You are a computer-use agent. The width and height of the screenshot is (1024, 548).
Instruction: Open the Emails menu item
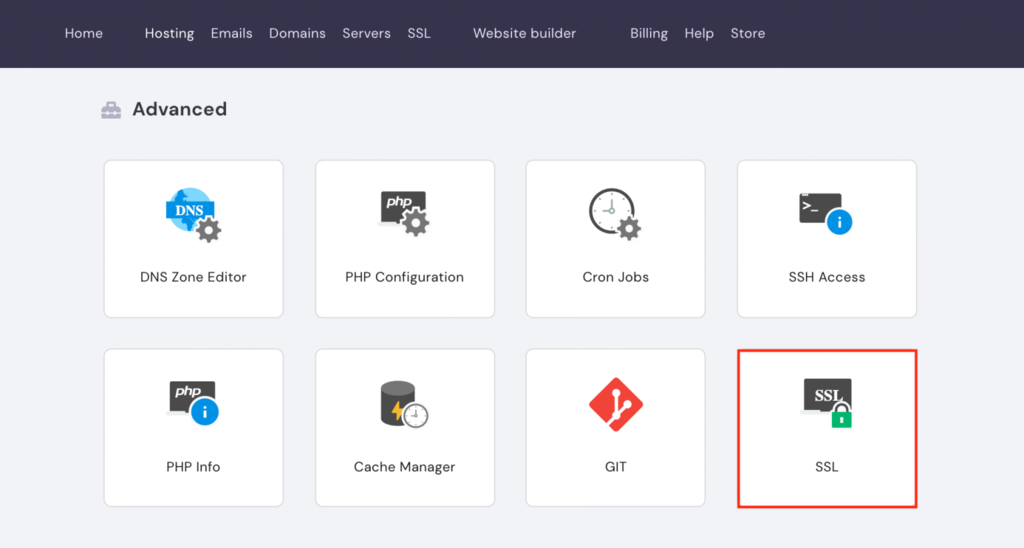click(x=231, y=33)
